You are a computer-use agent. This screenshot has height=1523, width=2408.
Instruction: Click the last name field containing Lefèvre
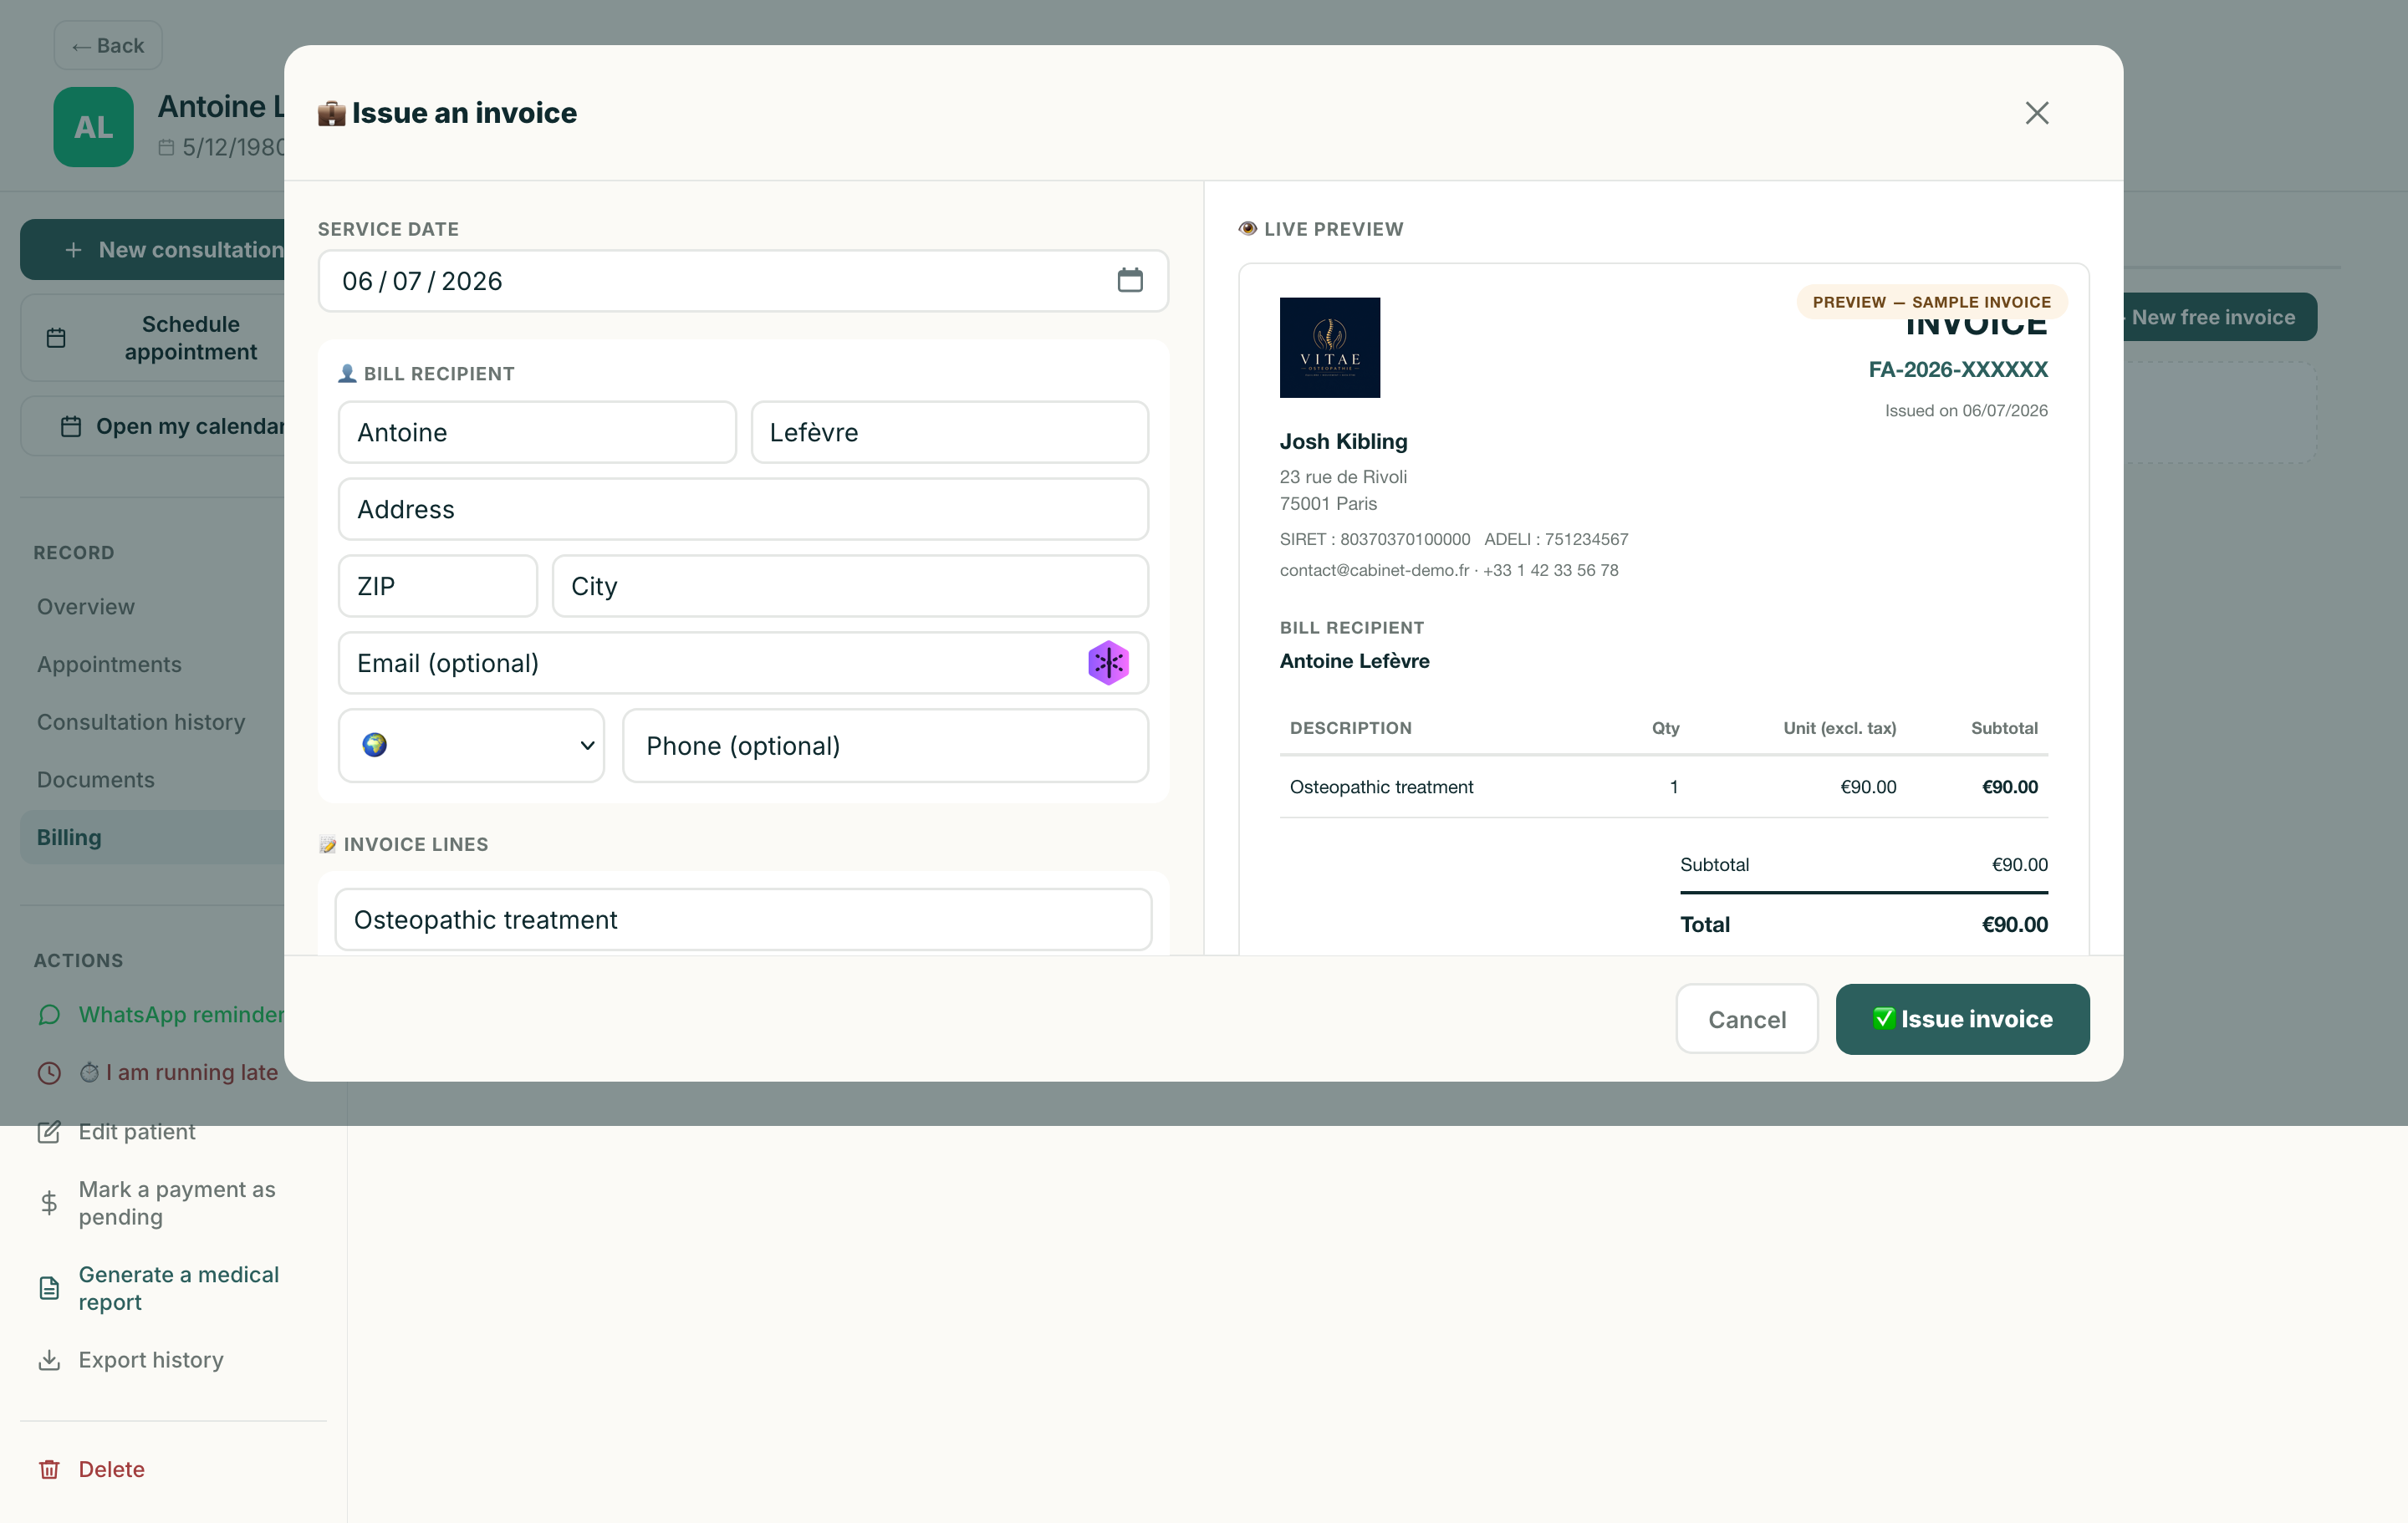(949, 432)
